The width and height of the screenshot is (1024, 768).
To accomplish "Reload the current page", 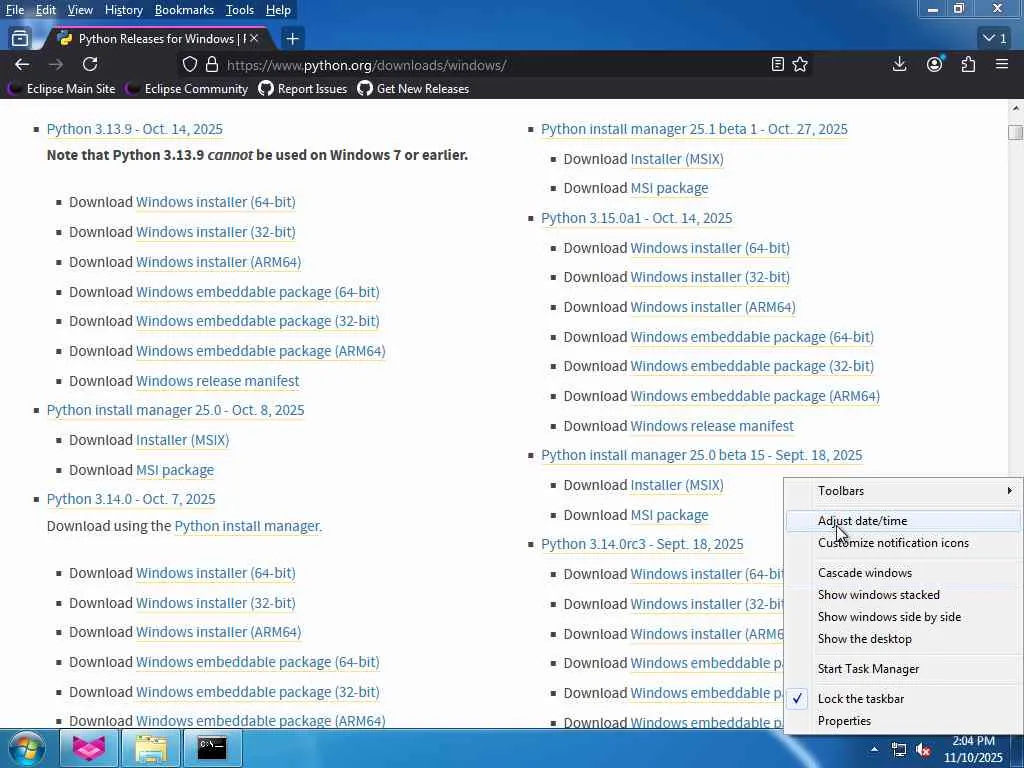I will pos(90,64).
